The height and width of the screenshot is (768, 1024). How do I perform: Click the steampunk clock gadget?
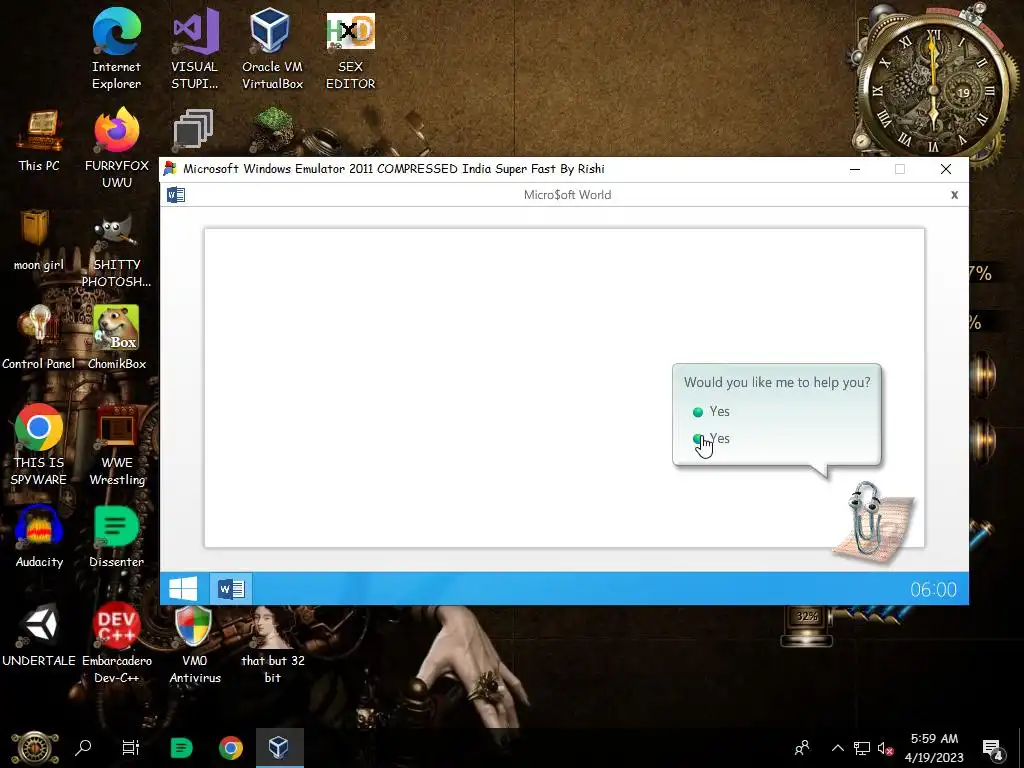tap(934, 91)
